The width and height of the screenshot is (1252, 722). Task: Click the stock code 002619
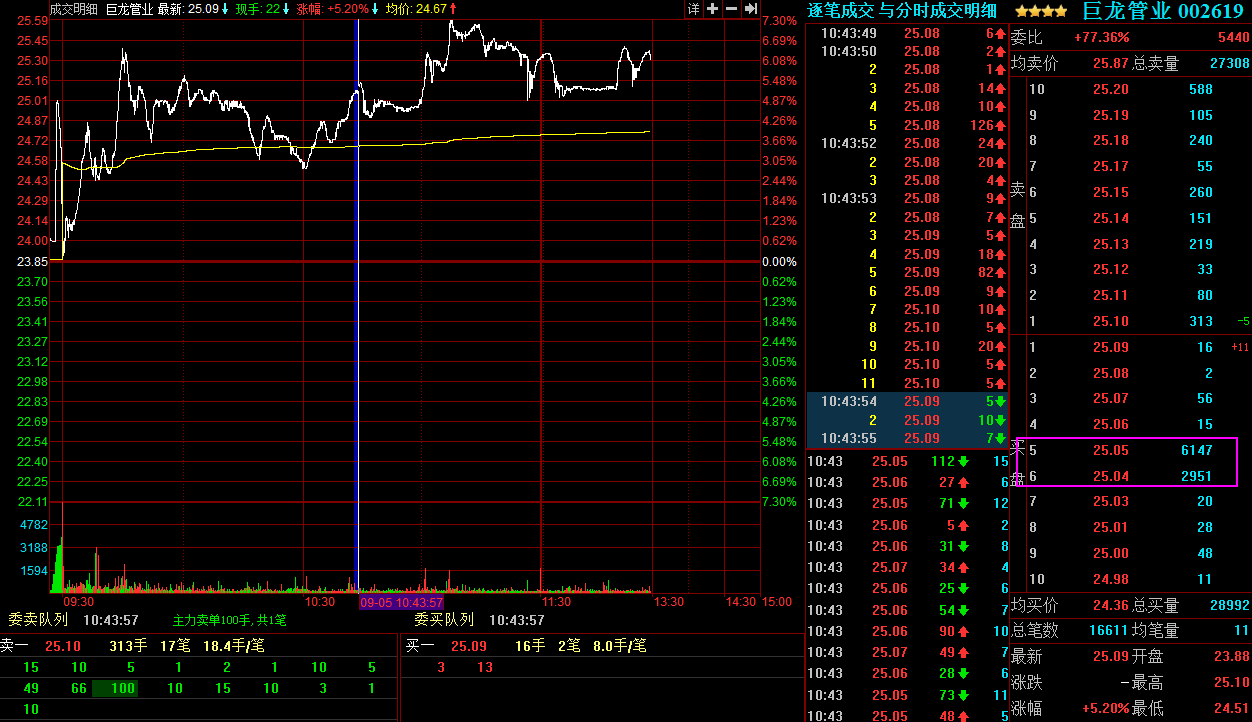[1212, 11]
